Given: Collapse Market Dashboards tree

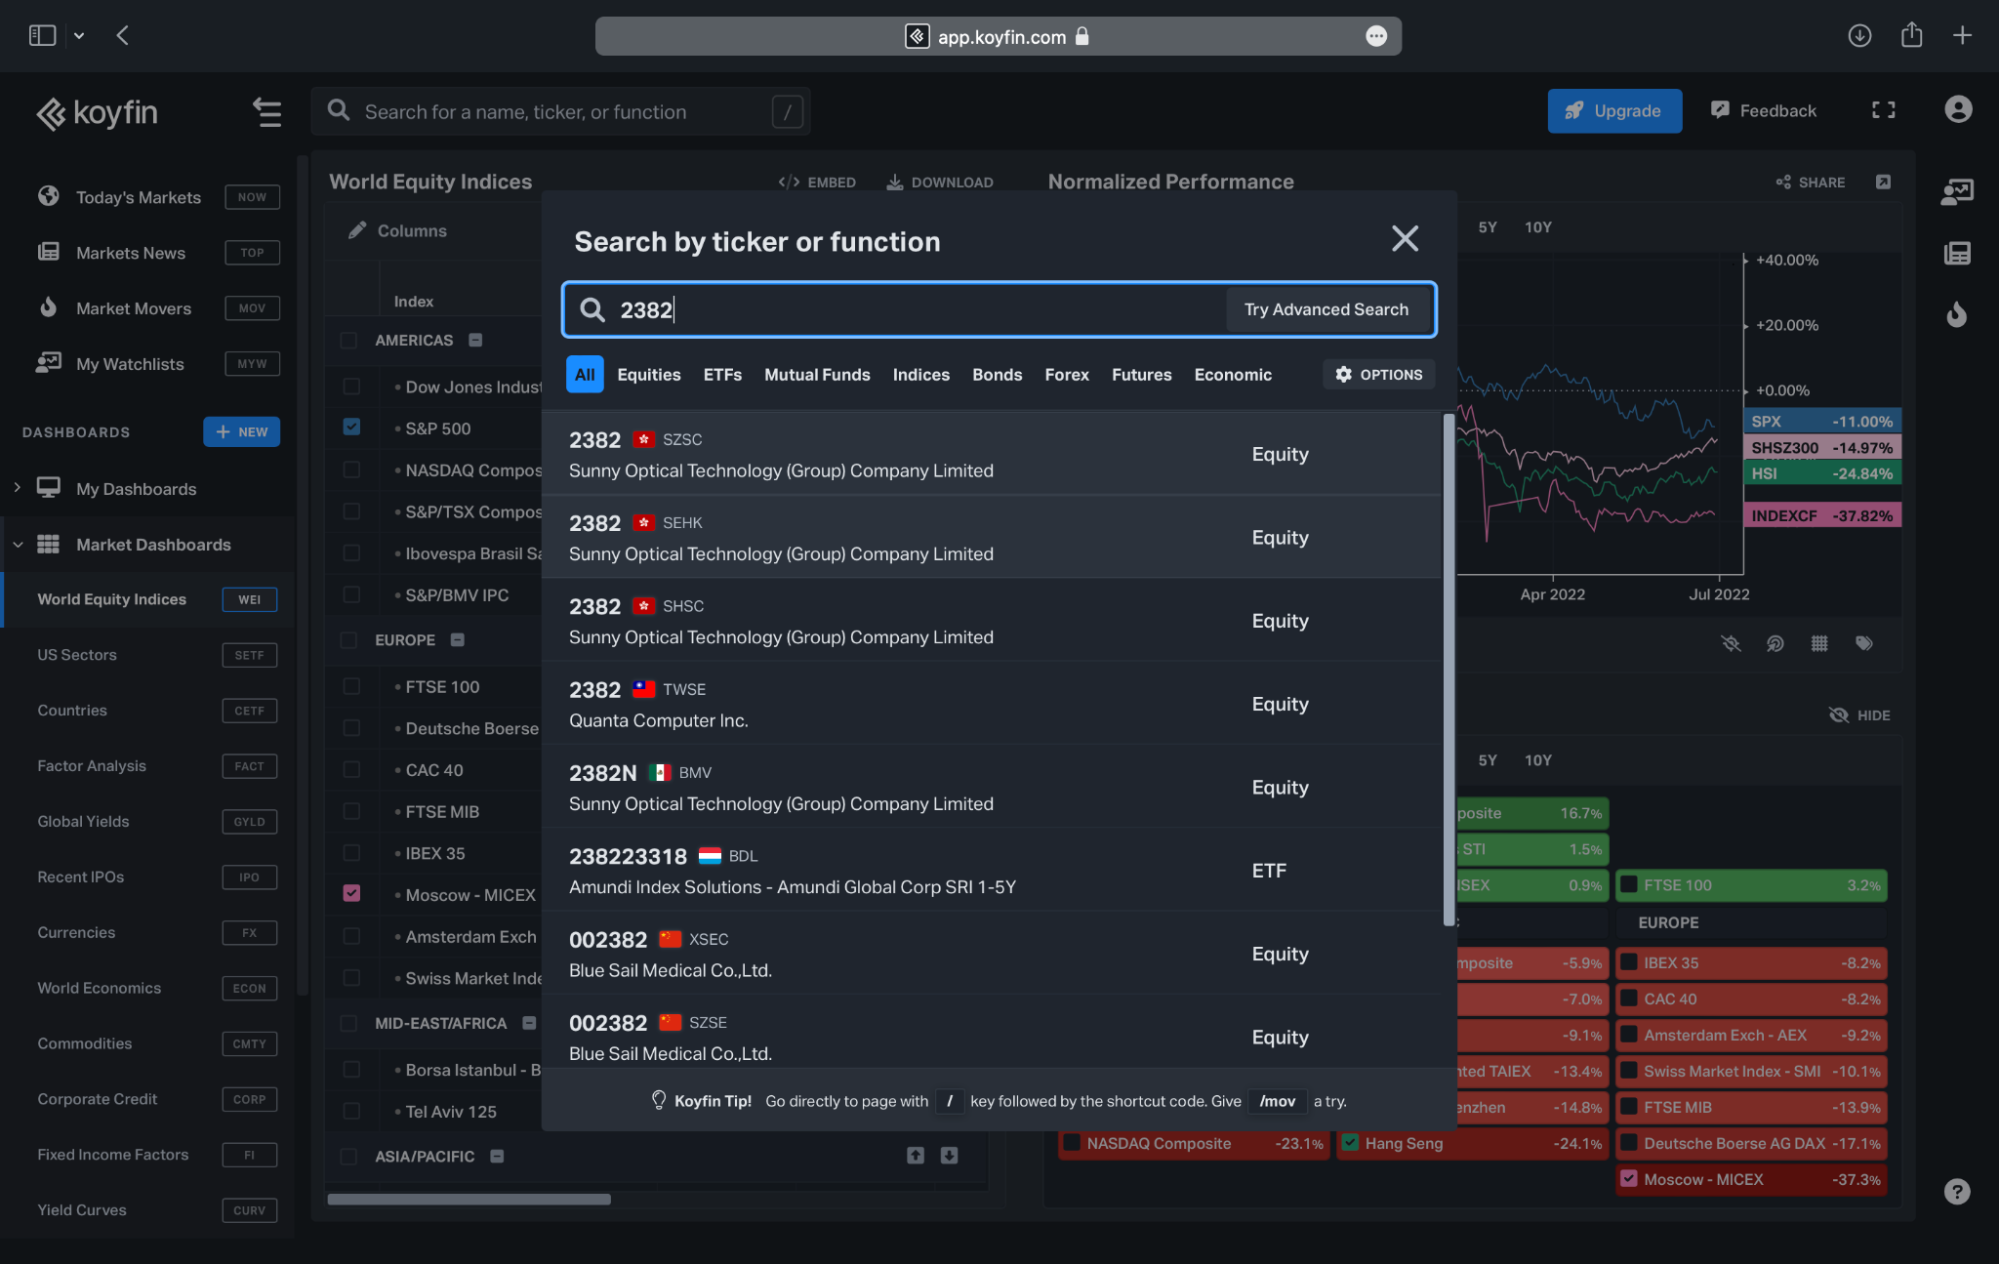Looking at the screenshot, I should pos(17,544).
